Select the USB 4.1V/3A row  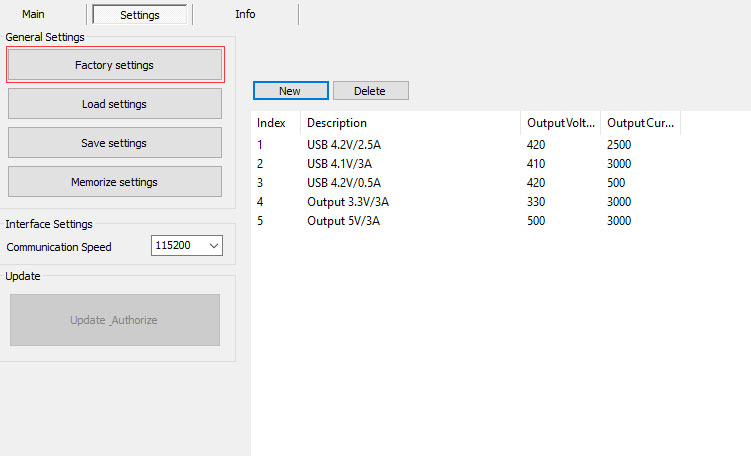click(x=340, y=164)
